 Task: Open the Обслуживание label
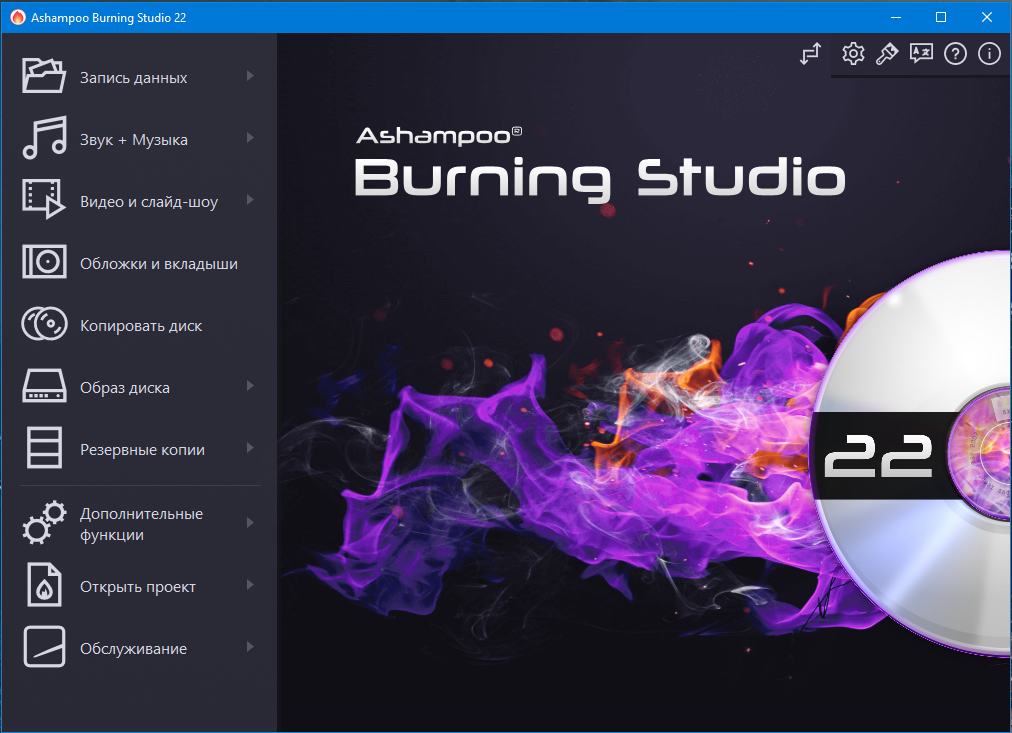134,649
